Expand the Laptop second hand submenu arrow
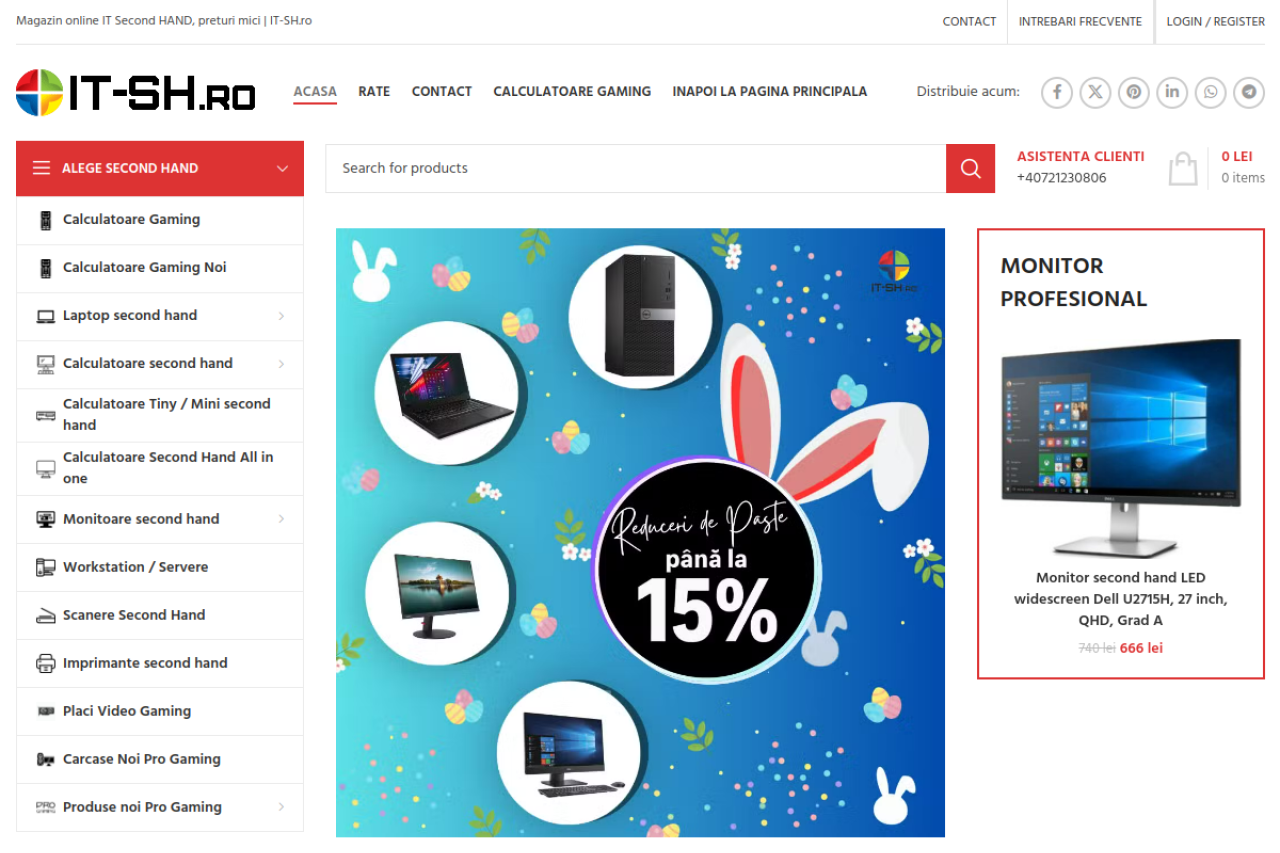 [x=281, y=316]
